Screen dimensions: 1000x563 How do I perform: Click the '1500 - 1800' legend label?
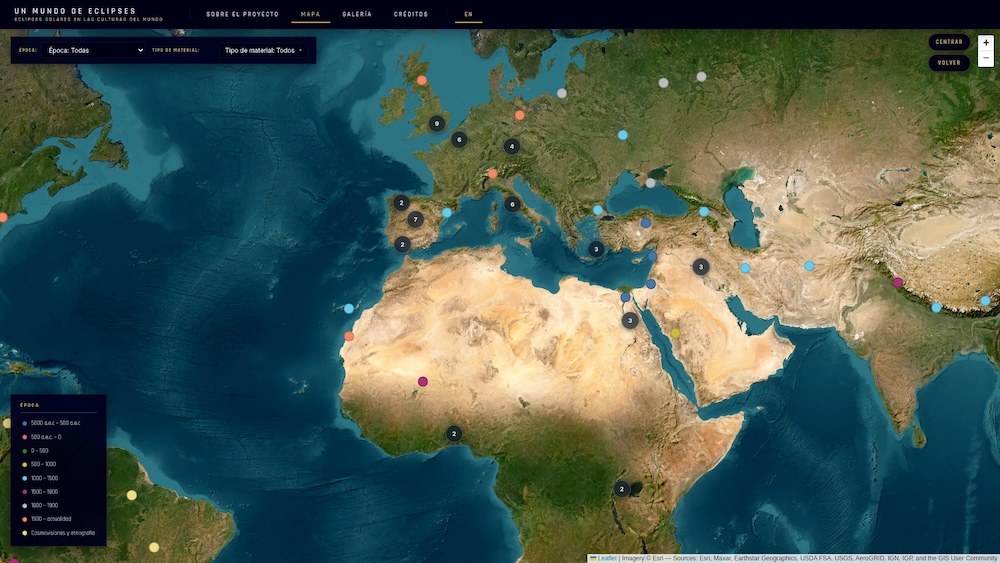[45, 492]
